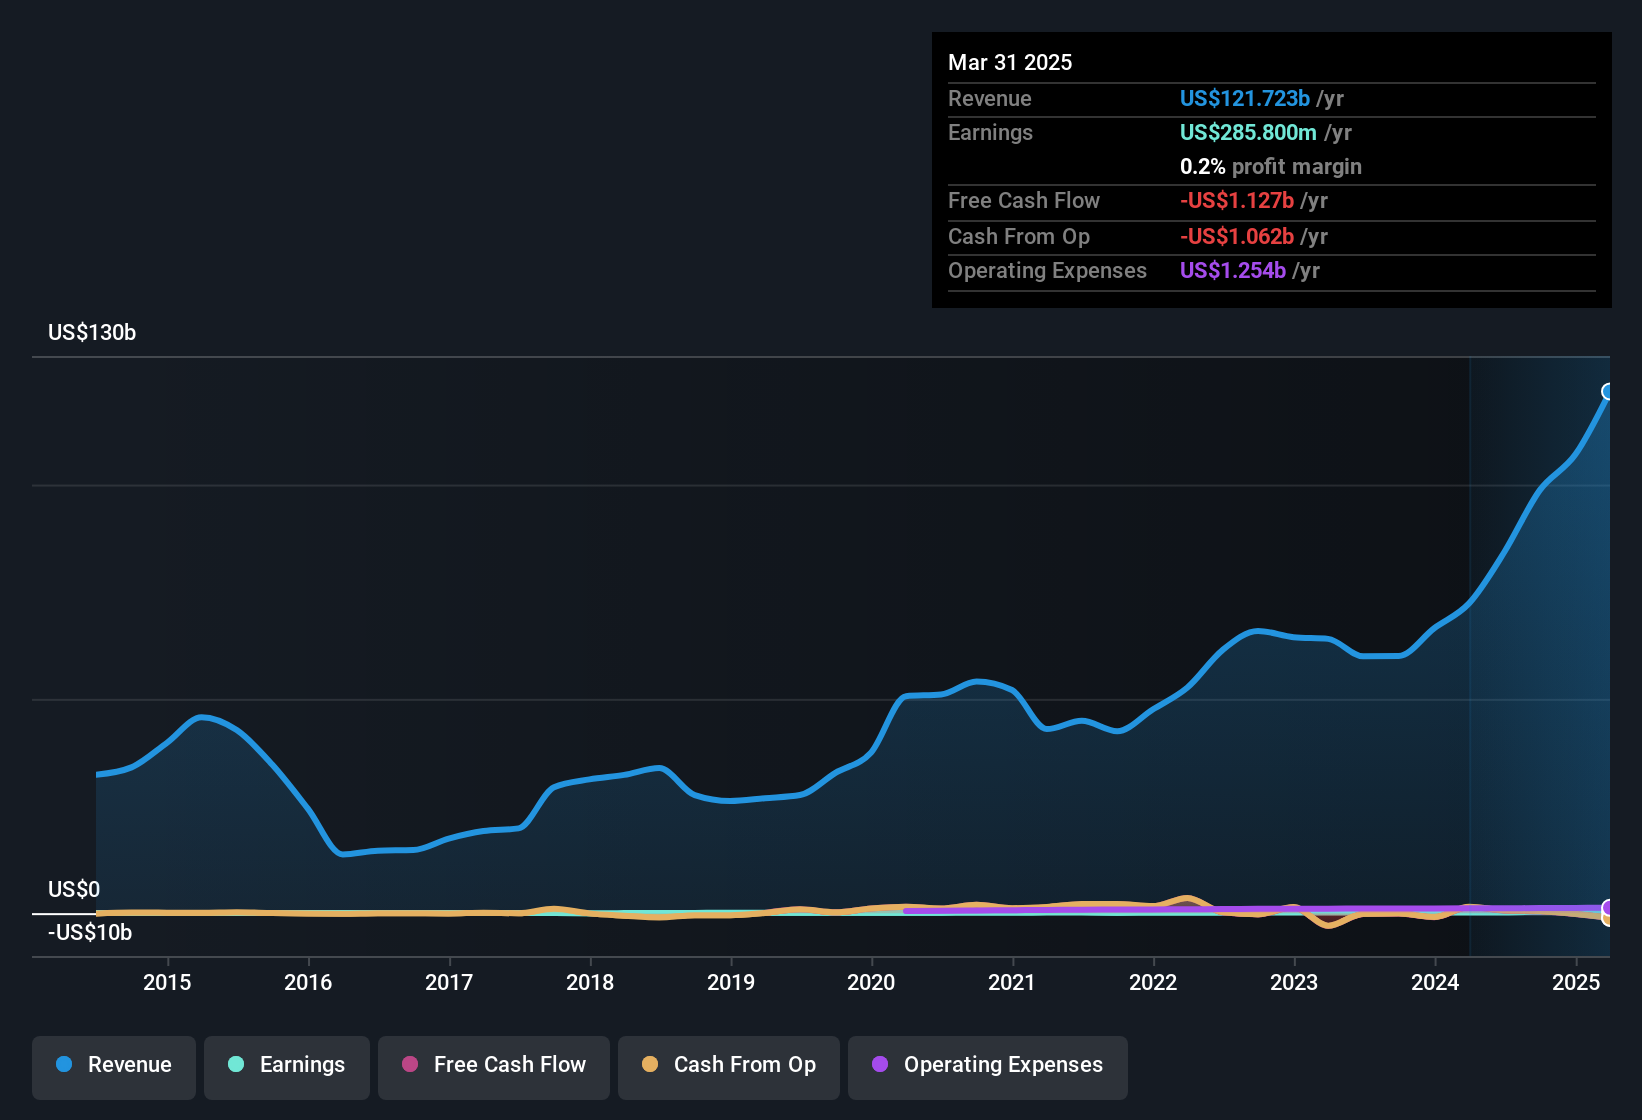The image size is (1642, 1120).
Task: Select the 2017 x-axis label
Action: (449, 982)
